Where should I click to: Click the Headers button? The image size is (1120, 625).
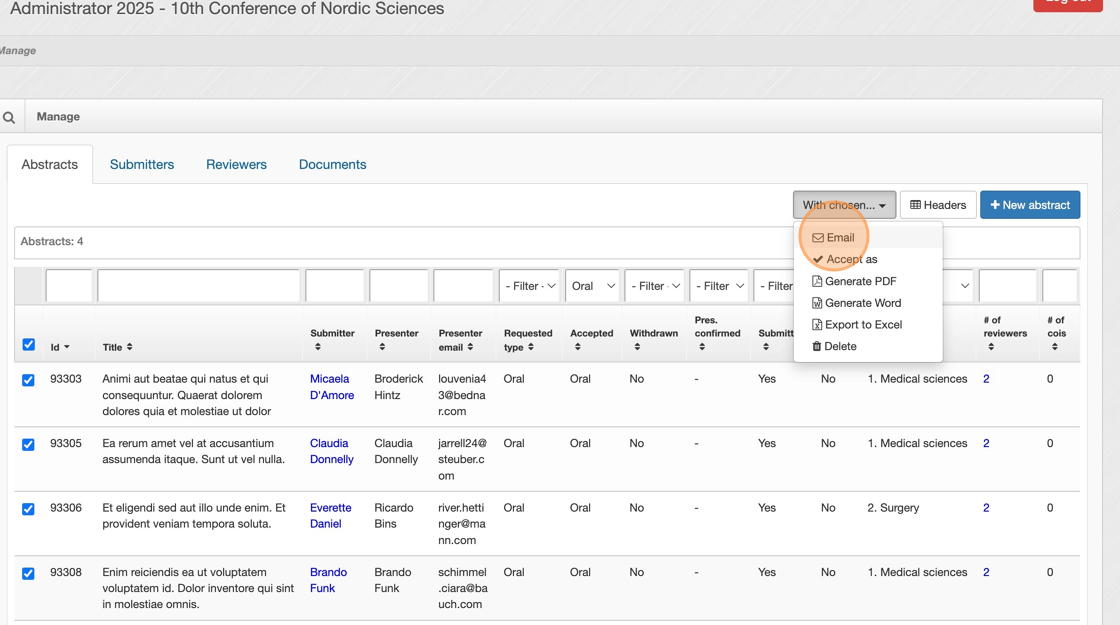938,205
